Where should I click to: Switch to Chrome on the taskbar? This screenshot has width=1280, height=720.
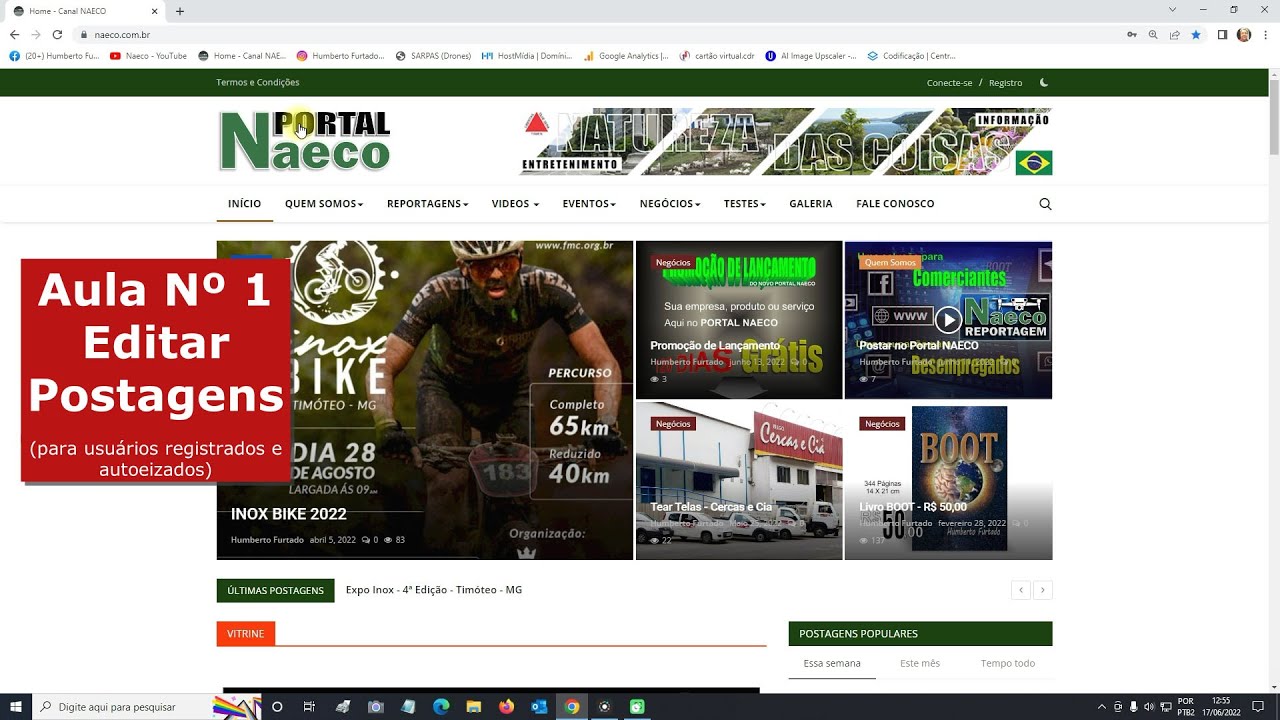[x=572, y=707]
